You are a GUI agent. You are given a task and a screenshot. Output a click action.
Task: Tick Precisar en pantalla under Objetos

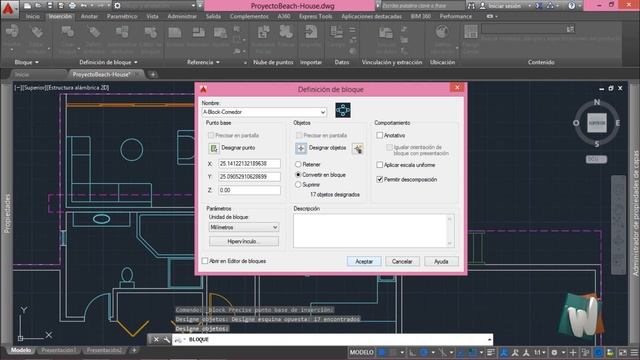299,135
